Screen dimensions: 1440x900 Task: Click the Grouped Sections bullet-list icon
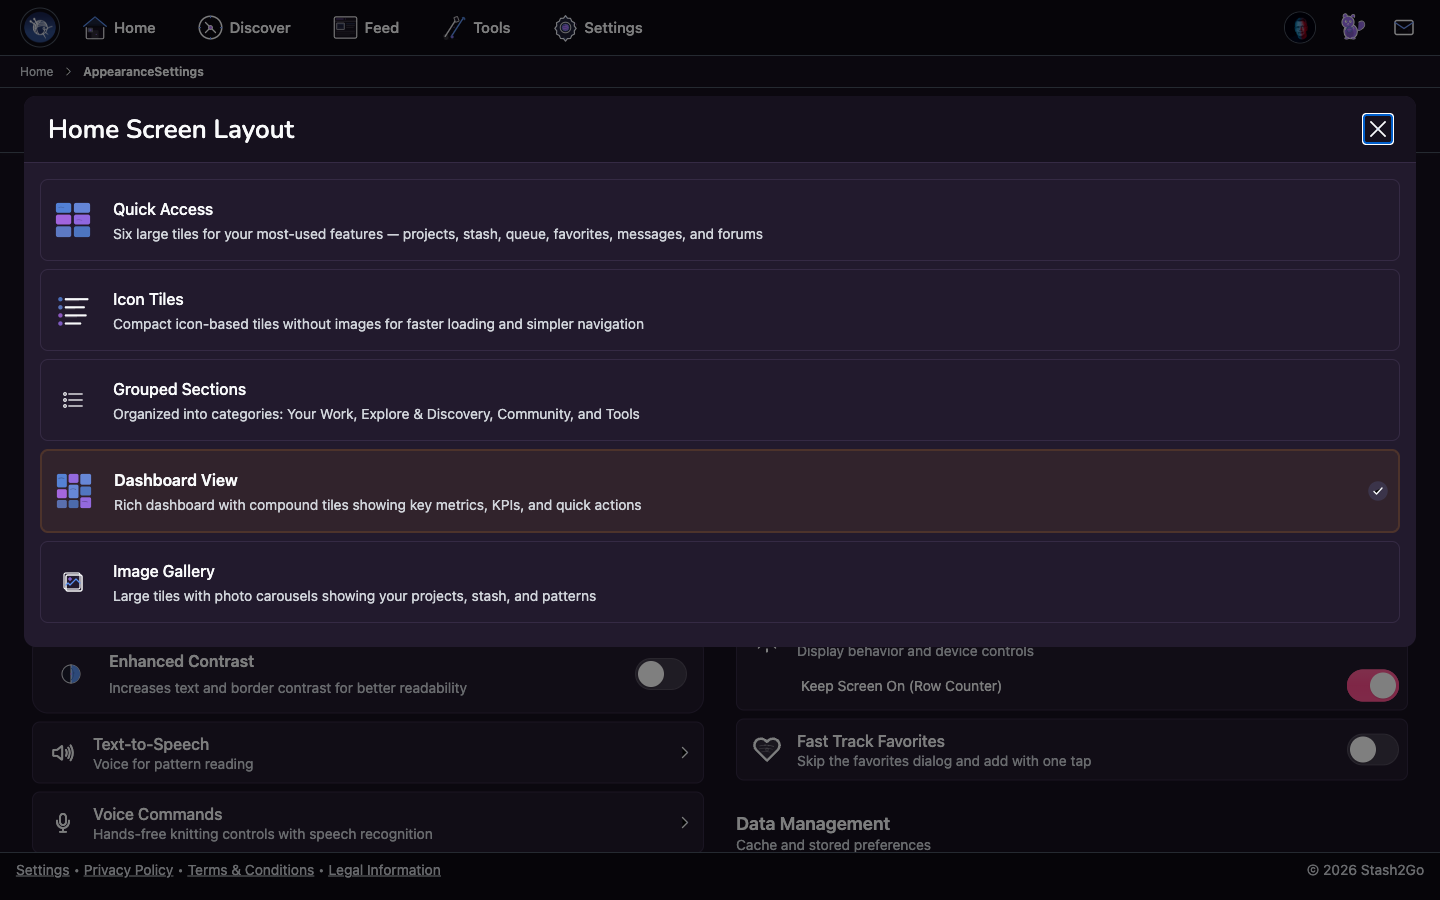click(x=73, y=400)
